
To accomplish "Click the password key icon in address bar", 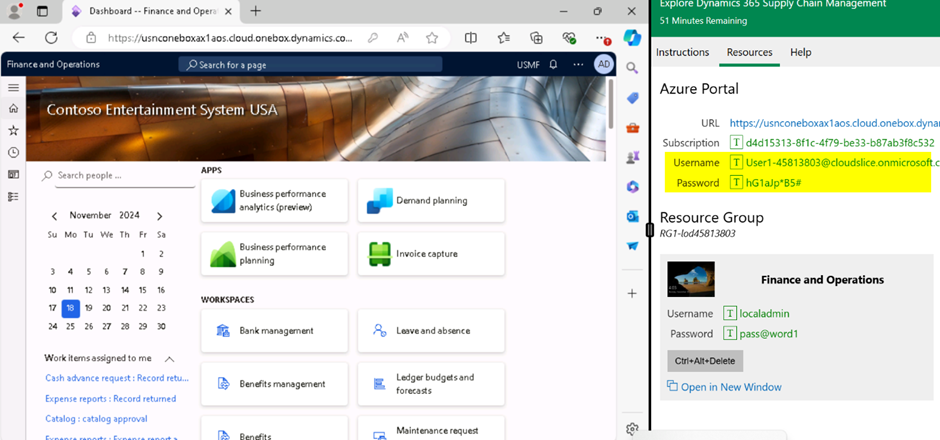I will point(373,38).
